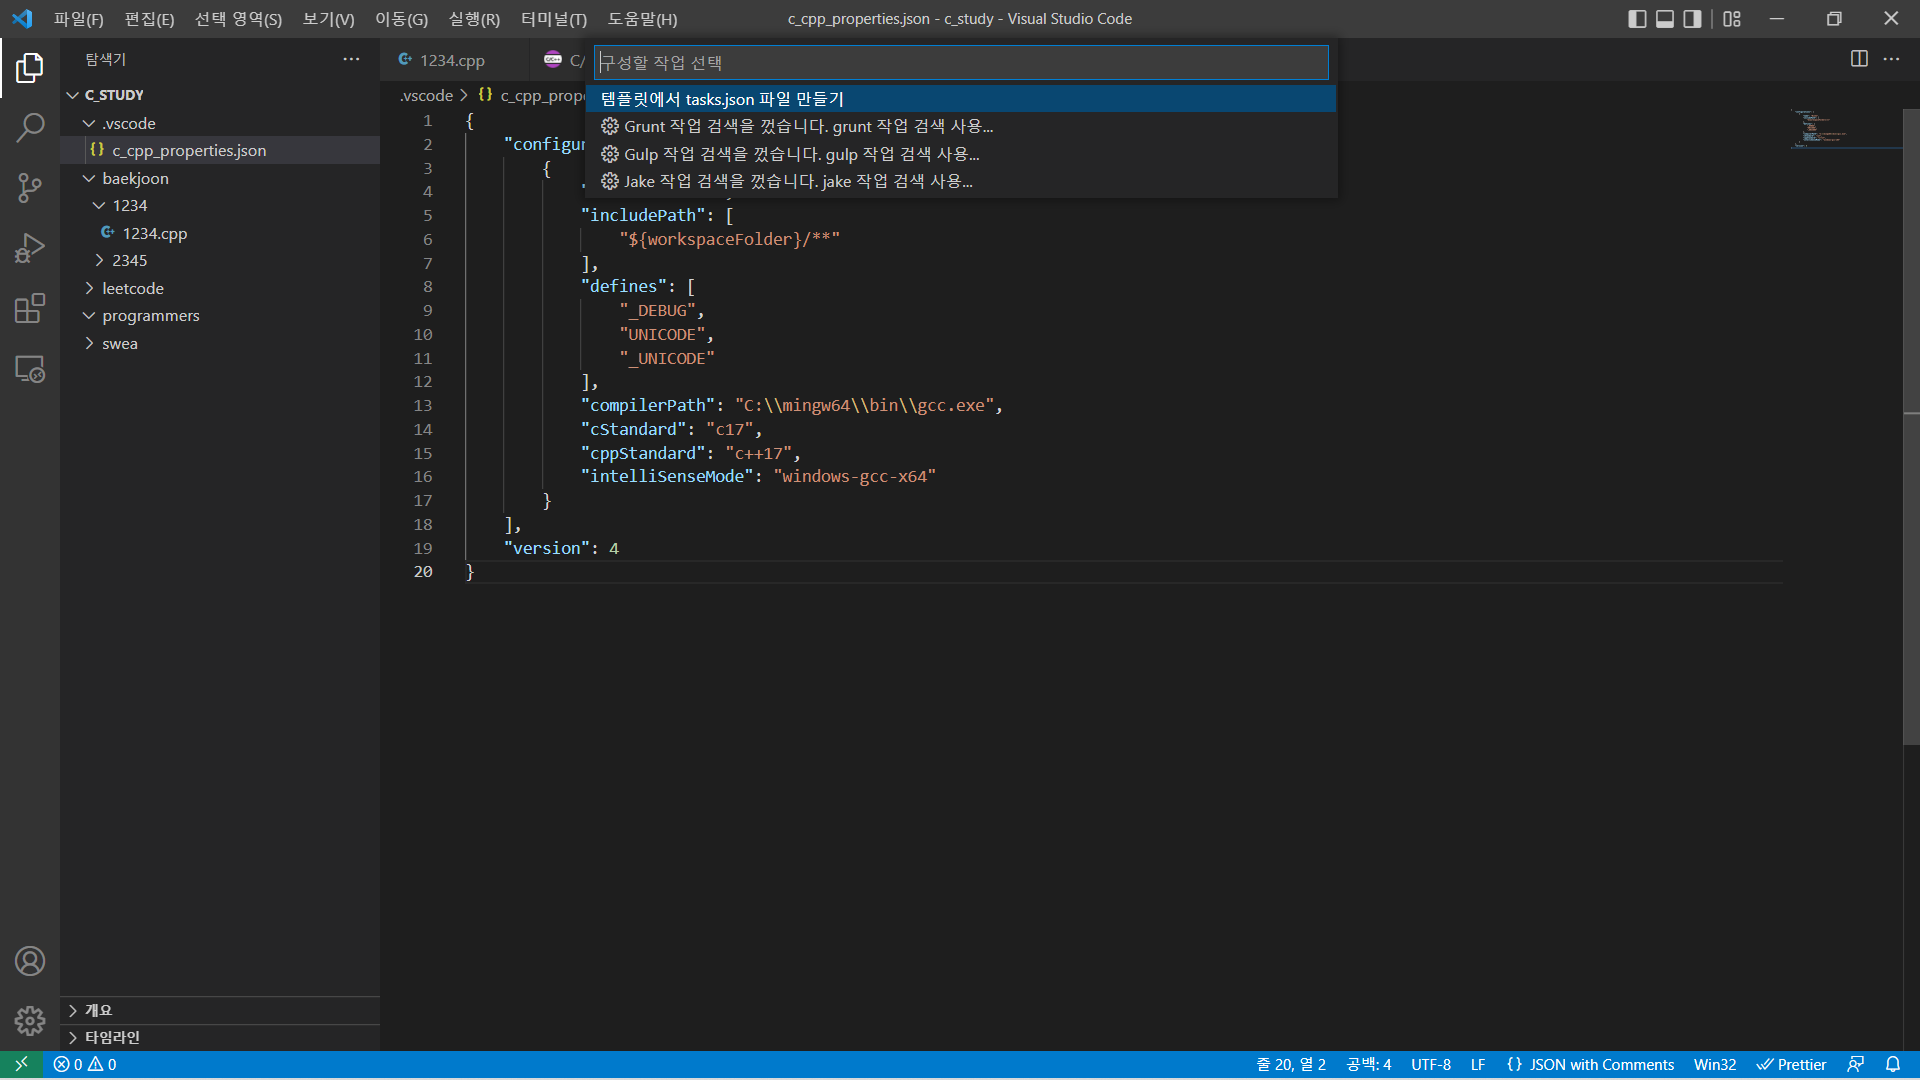Image resolution: width=1920 pixels, height=1080 pixels.
Task: Open the Search view in activity bar
Action: [x=30, y=127]
